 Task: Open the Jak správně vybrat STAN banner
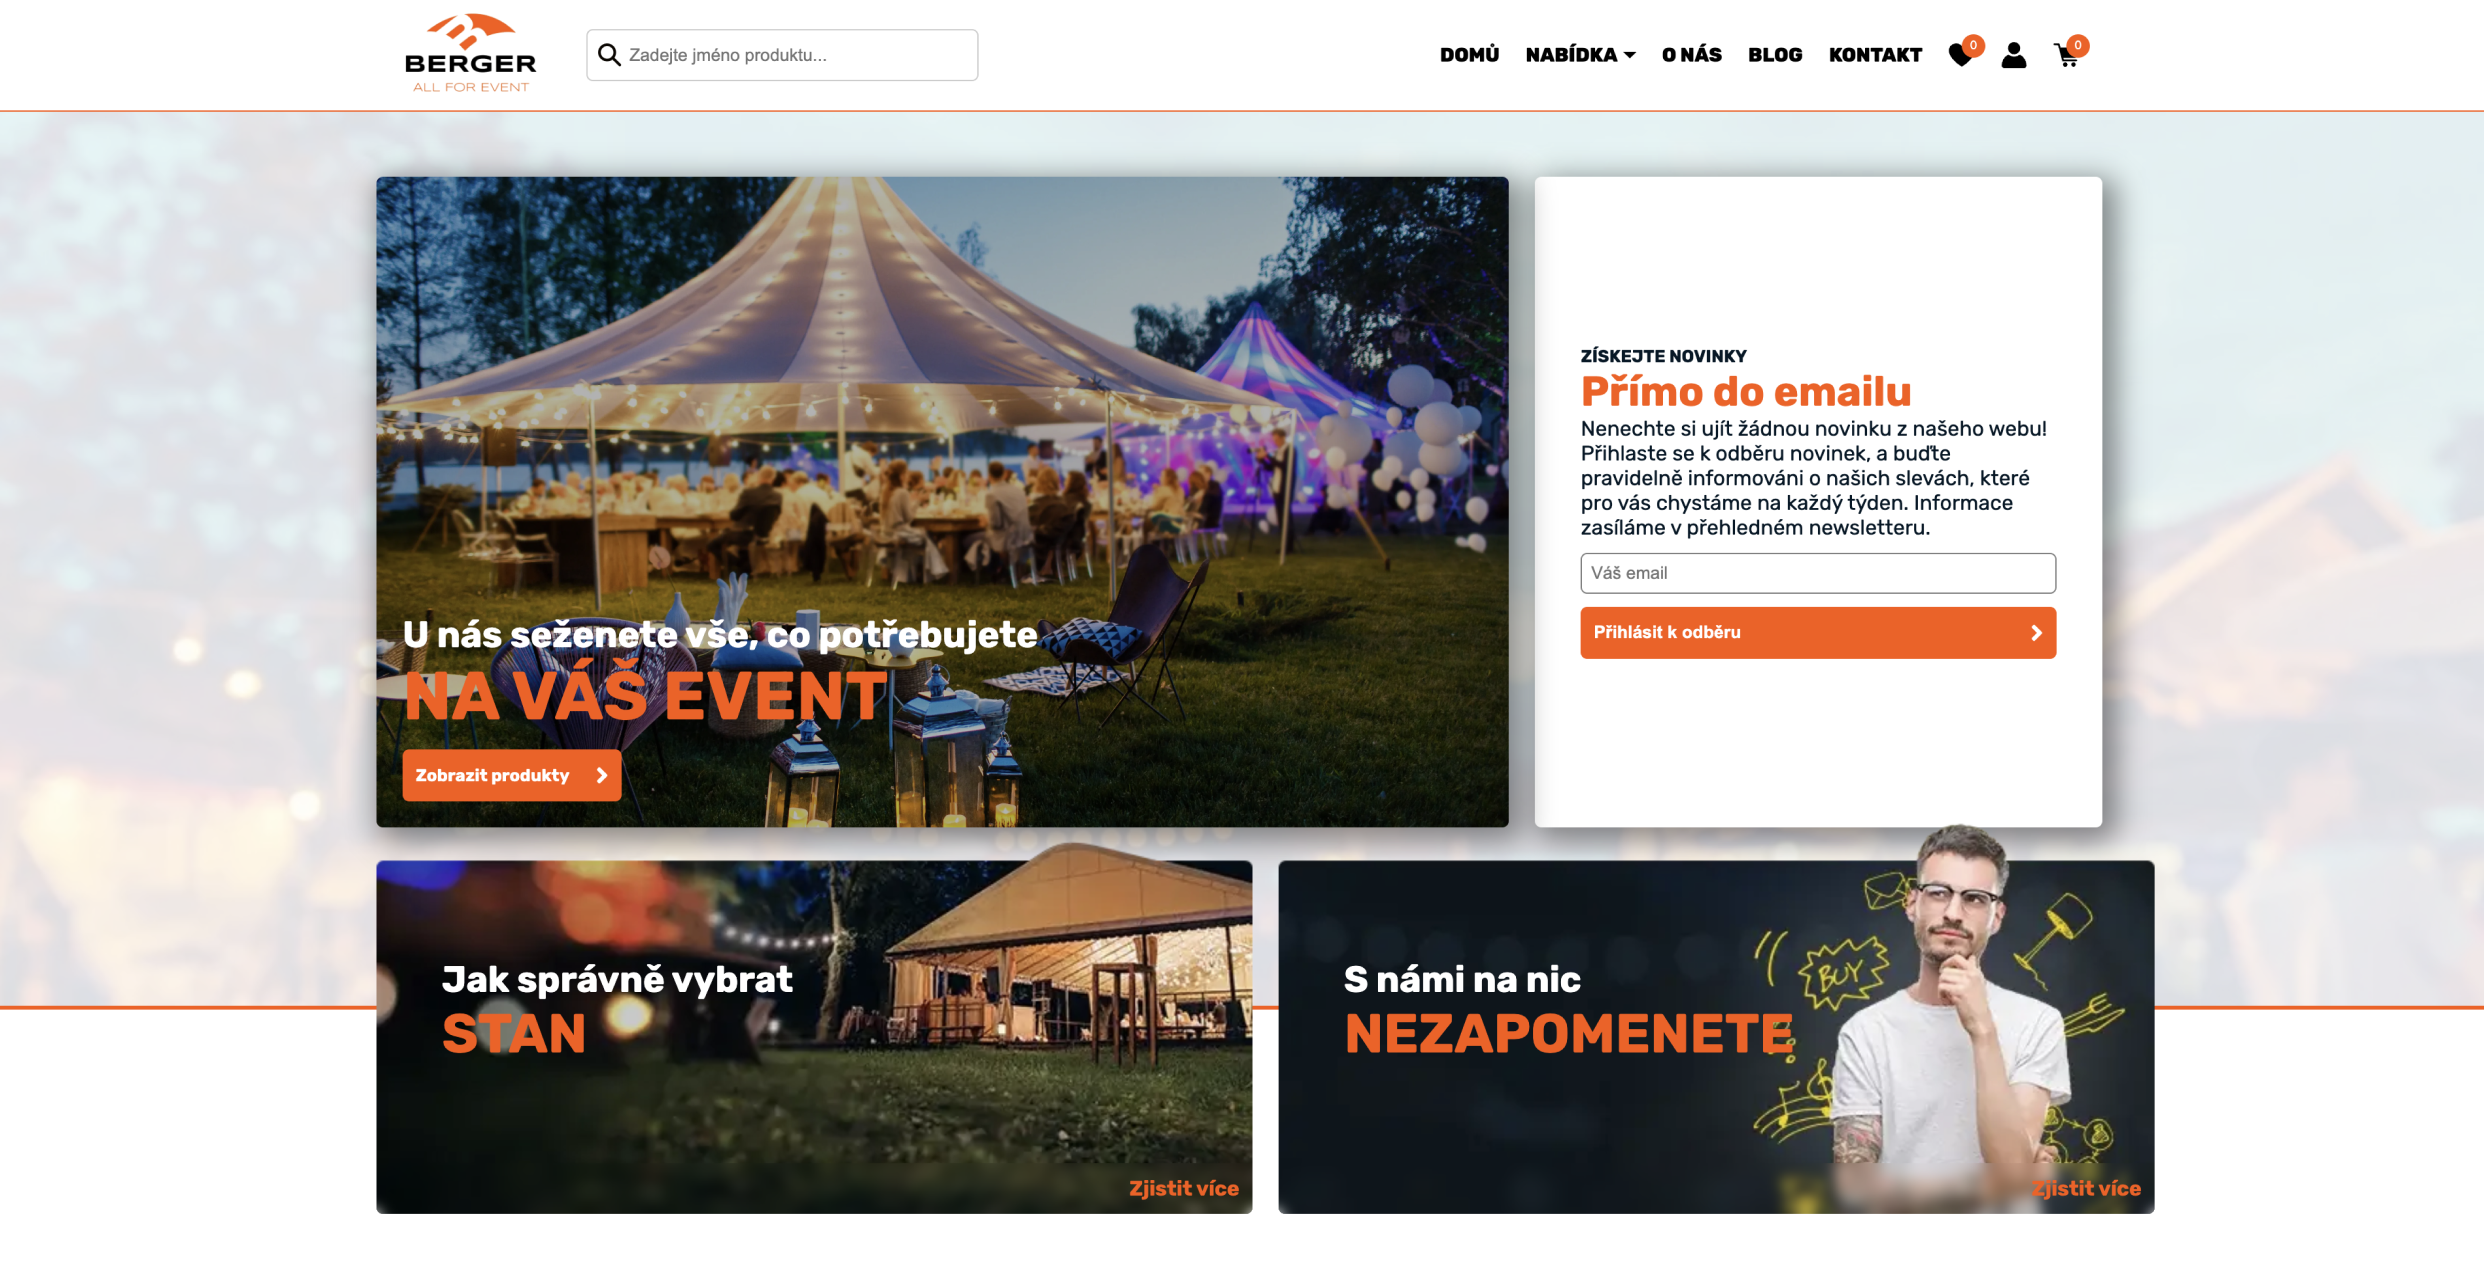pyautogui.click(x=814, y=1037)
